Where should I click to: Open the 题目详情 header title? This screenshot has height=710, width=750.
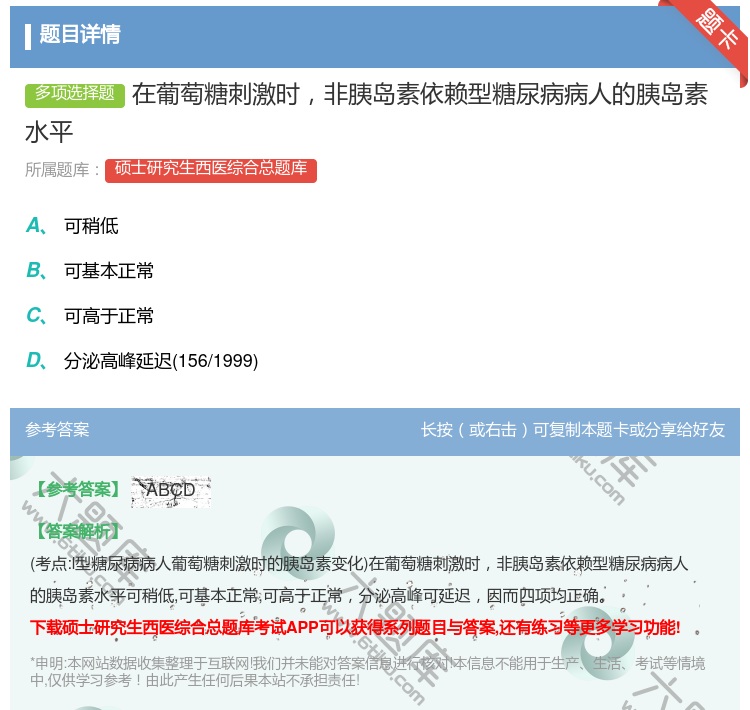[80, 35]
